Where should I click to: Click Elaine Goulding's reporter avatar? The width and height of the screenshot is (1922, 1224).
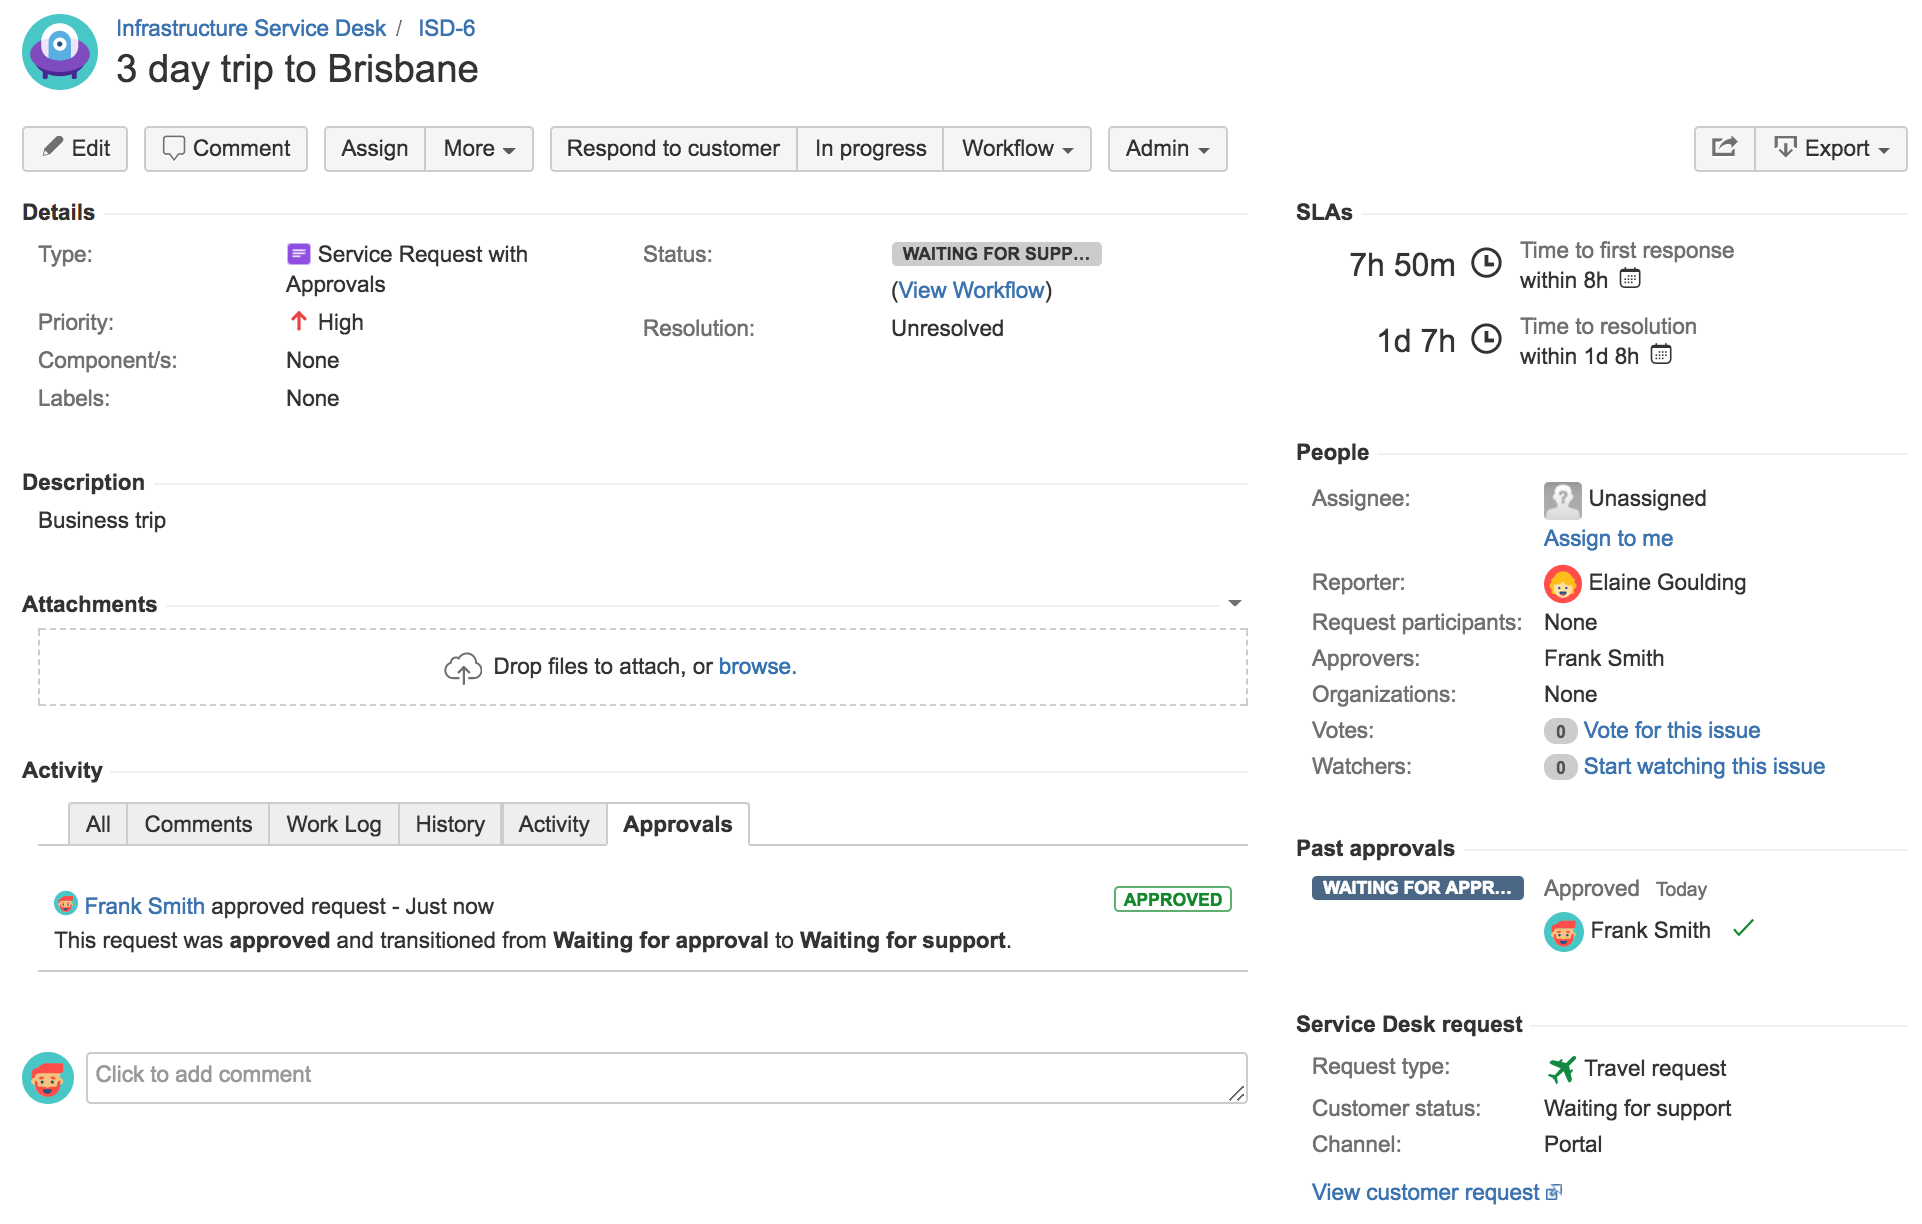pos(1562,583)
